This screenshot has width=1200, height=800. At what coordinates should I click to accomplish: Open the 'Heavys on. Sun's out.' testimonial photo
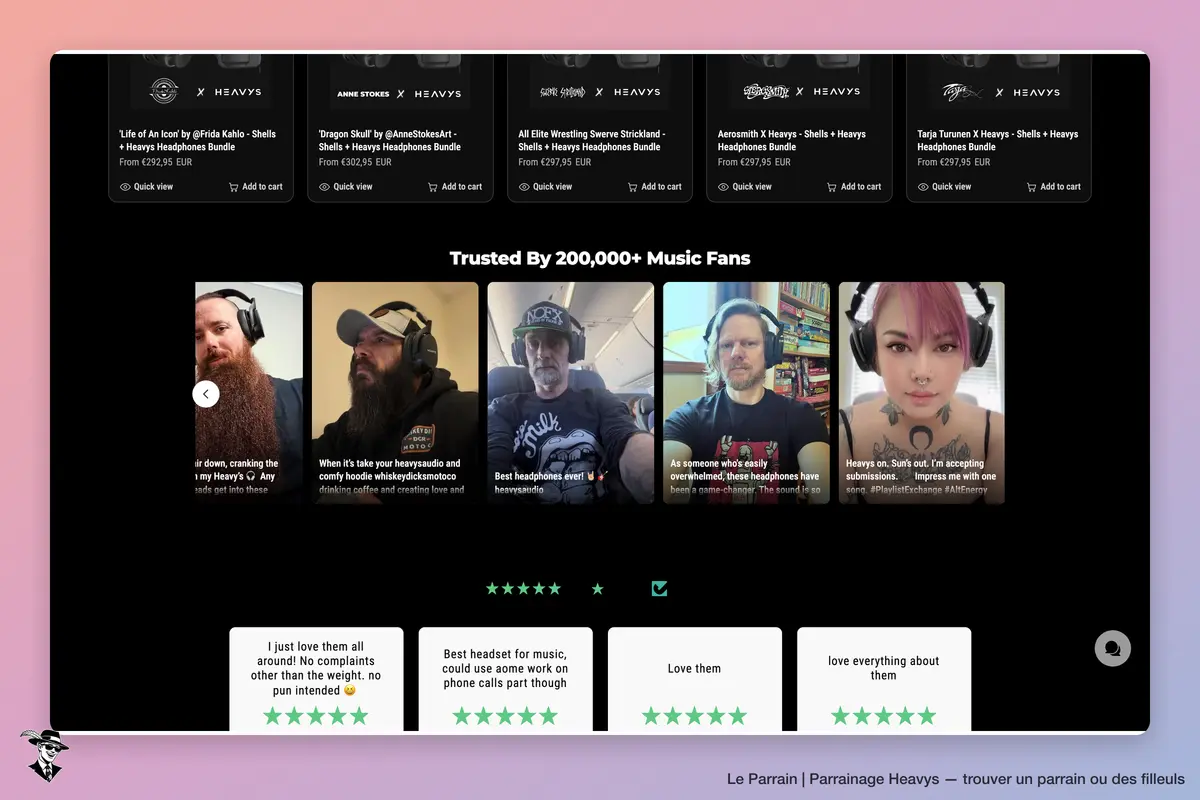click(x=922, y=392)
